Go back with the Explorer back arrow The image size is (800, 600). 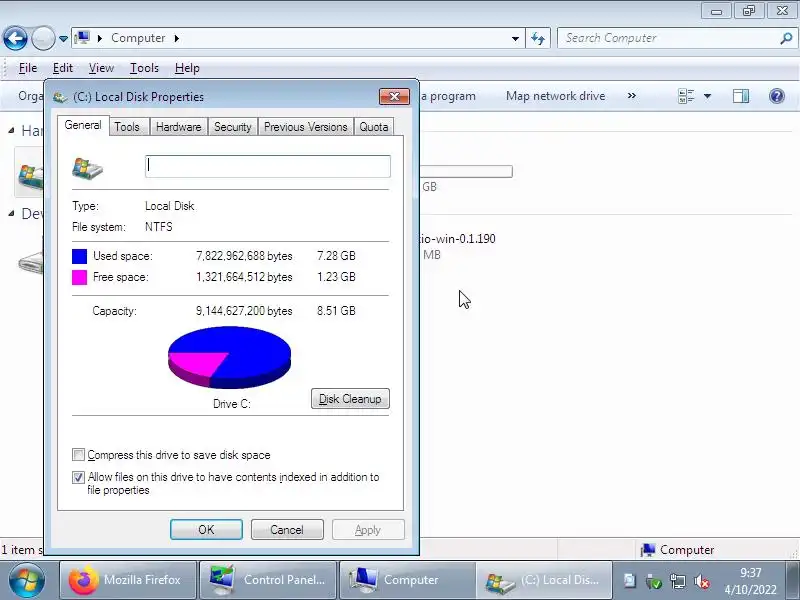coord(15,38)
